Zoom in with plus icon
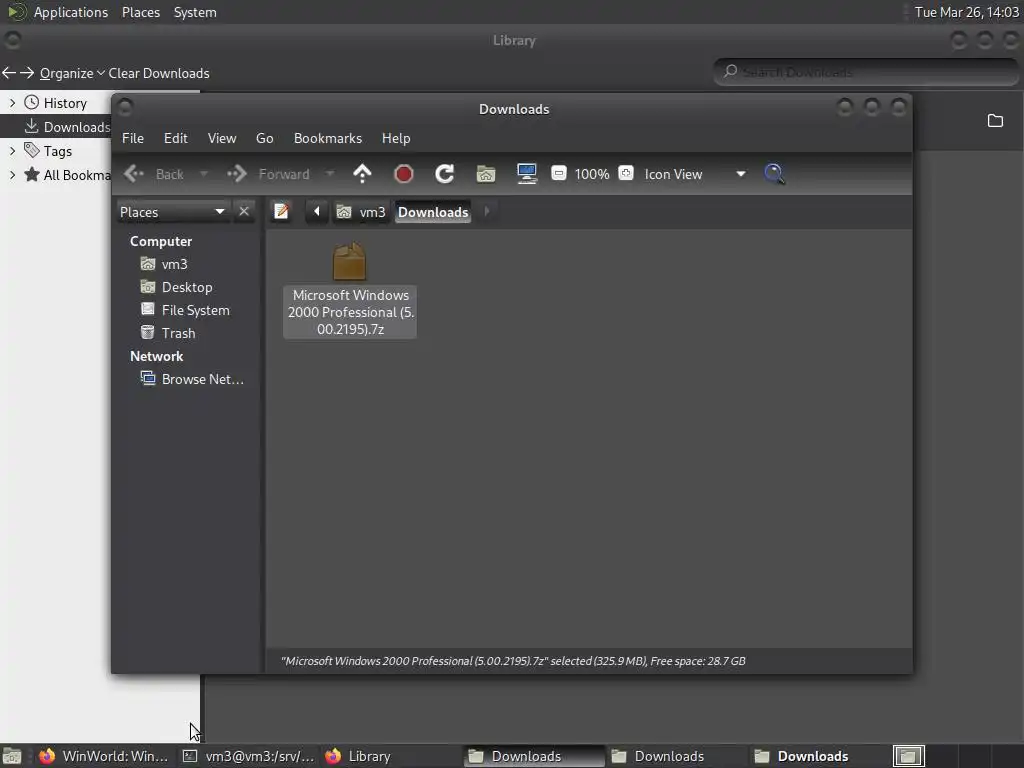Screen dimensions: 1024x768 click(x=626, y=173)
